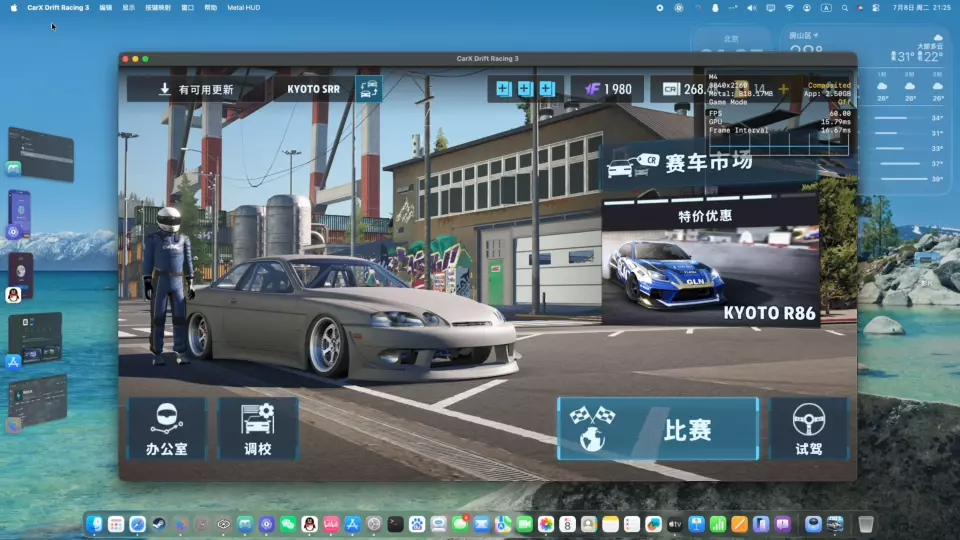Open Messages in the Dock

point(460,524)
